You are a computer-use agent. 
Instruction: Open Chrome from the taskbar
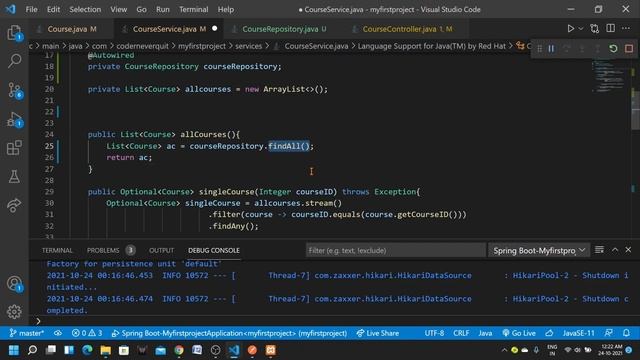coord(179,350)
